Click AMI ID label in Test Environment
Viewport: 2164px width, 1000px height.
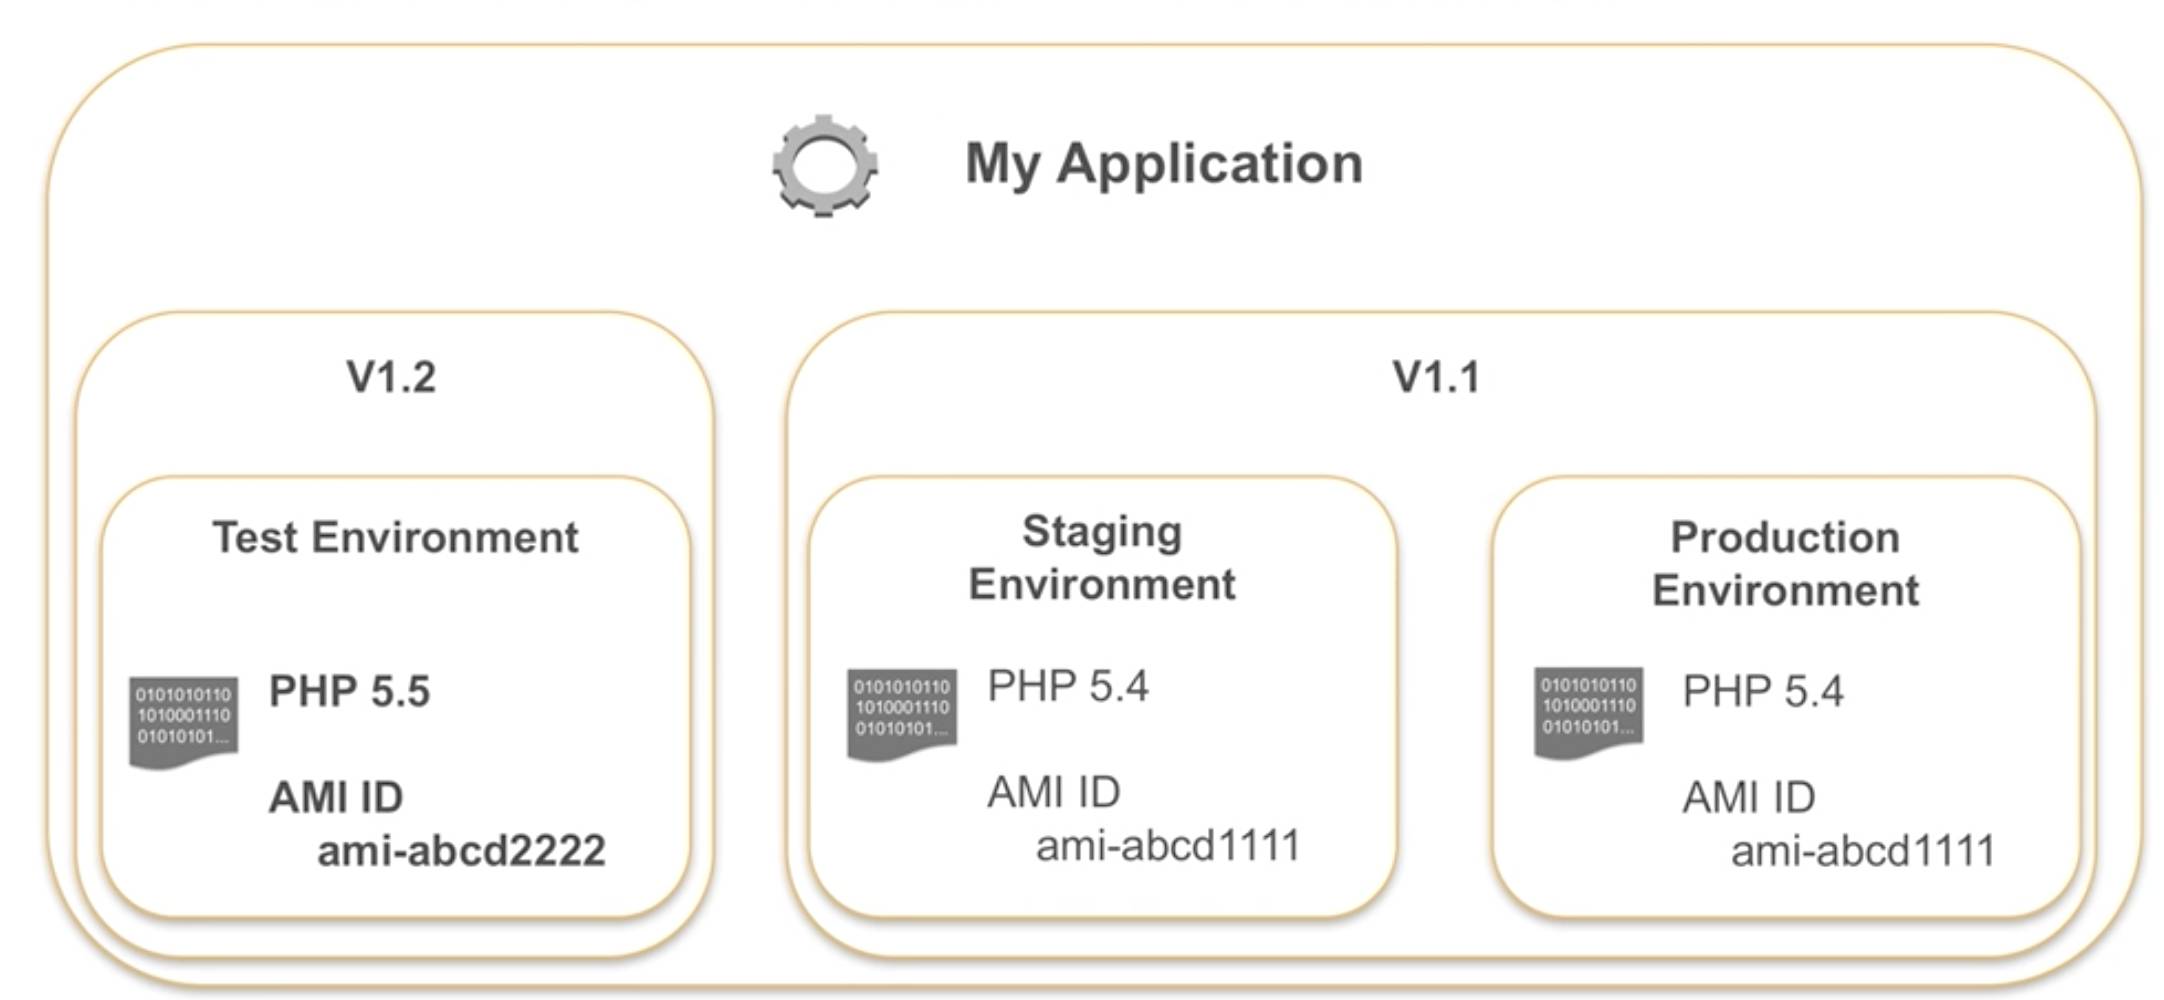[336, 797]
